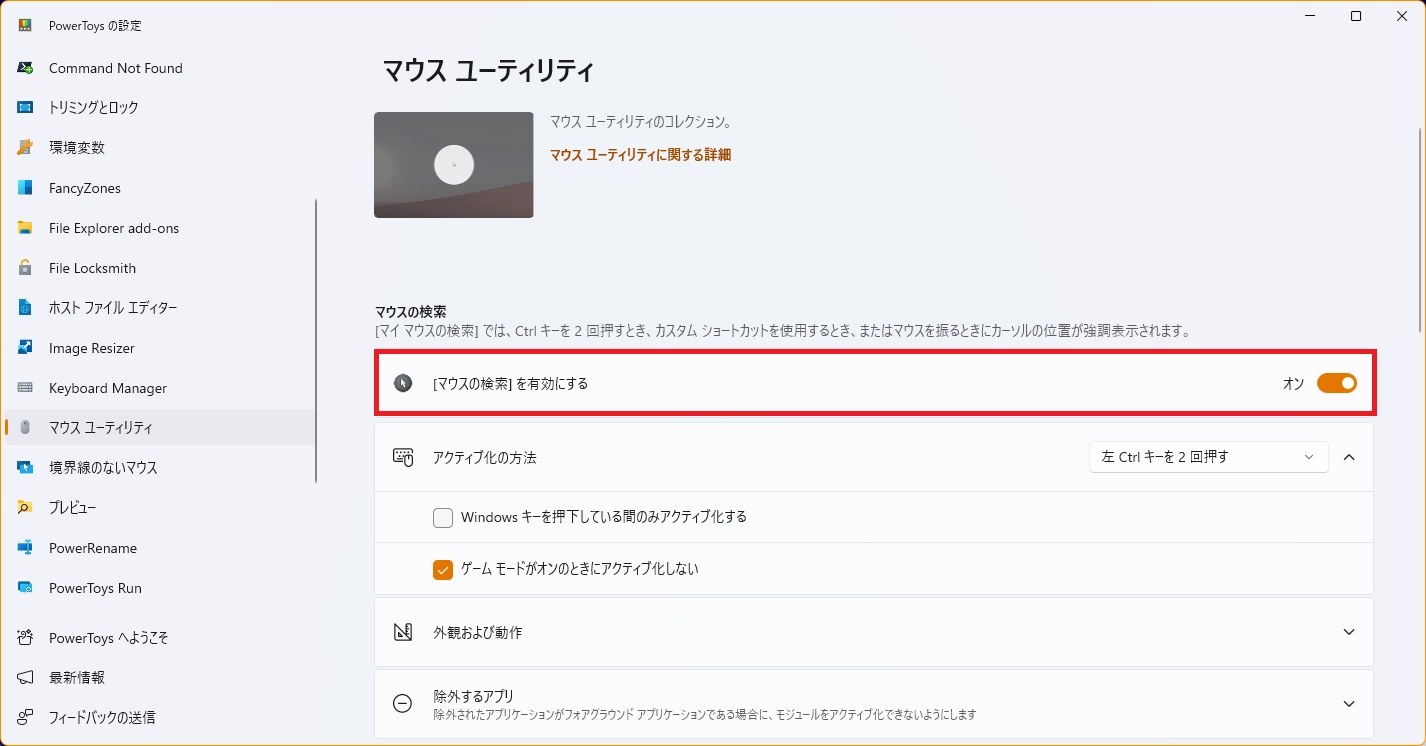The image size is (1426, 746).
Task: Open the マウス ユーティリティに関する詳細 link
Action: click(x=640, y=155)
